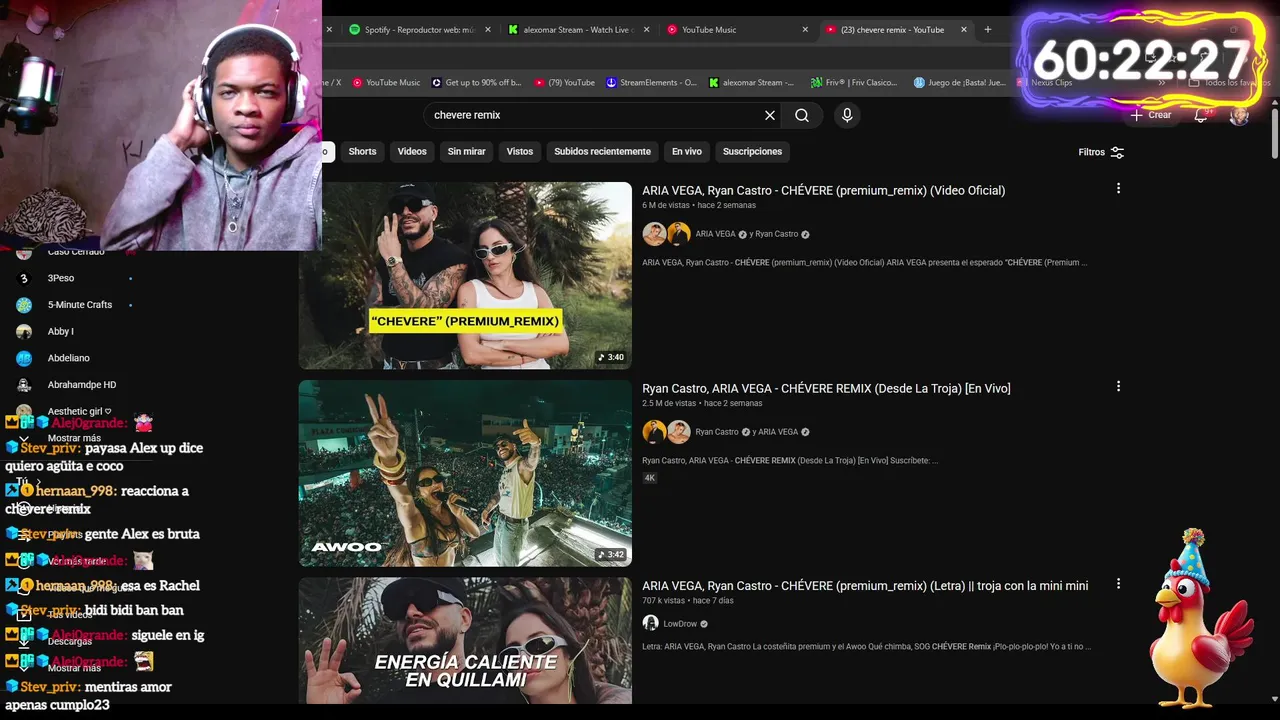Open the Filtros filter icon

coord(1117,152)
